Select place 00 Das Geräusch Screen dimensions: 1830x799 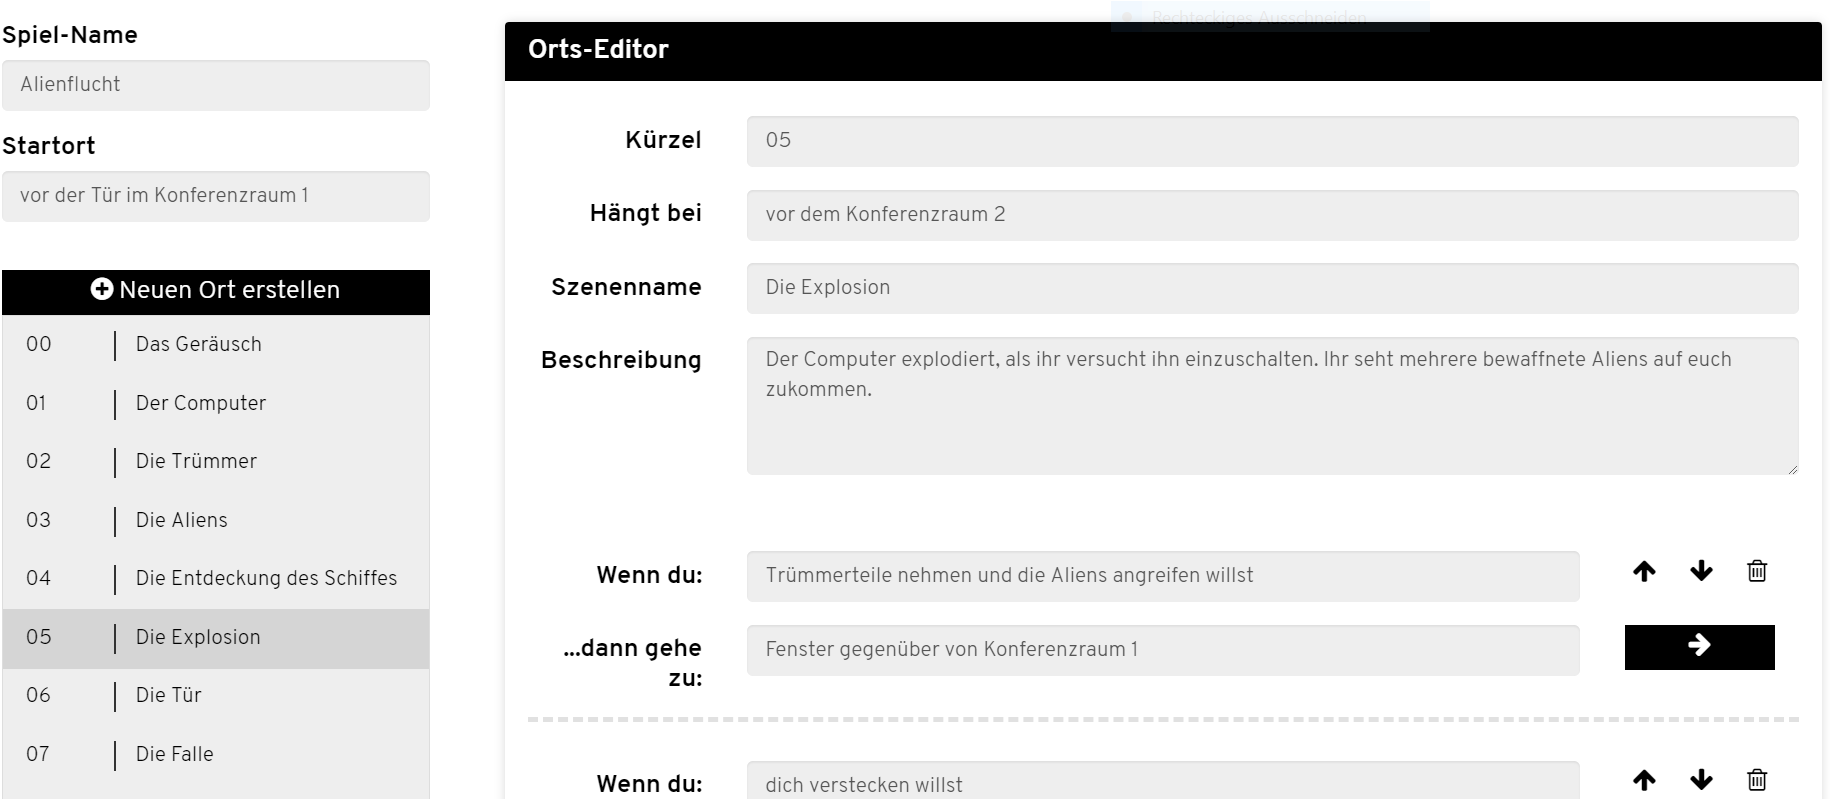(x=216, y=344)
